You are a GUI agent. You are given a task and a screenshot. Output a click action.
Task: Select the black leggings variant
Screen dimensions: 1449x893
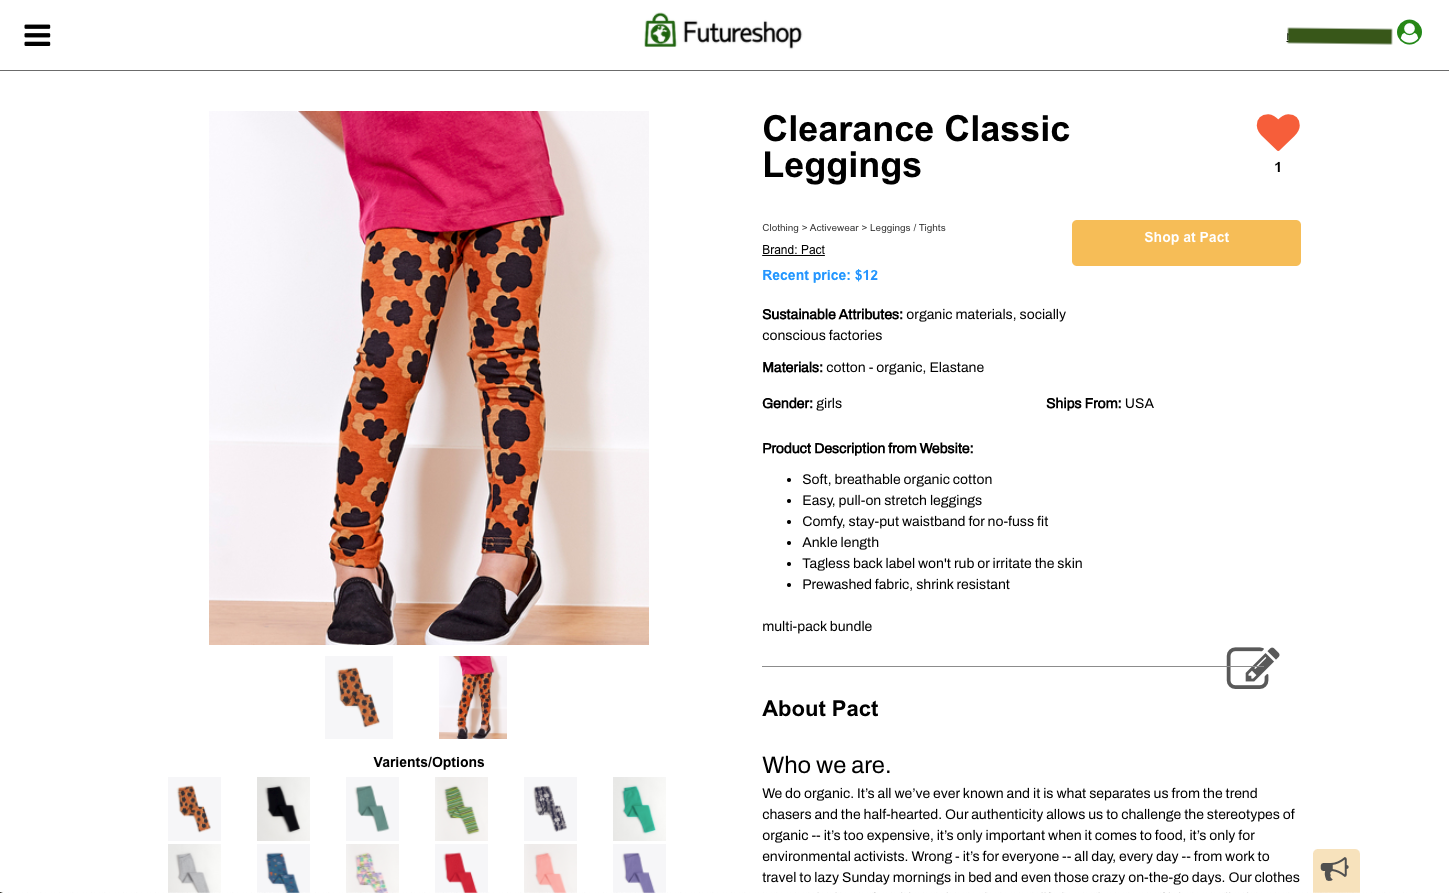point(283,809)
